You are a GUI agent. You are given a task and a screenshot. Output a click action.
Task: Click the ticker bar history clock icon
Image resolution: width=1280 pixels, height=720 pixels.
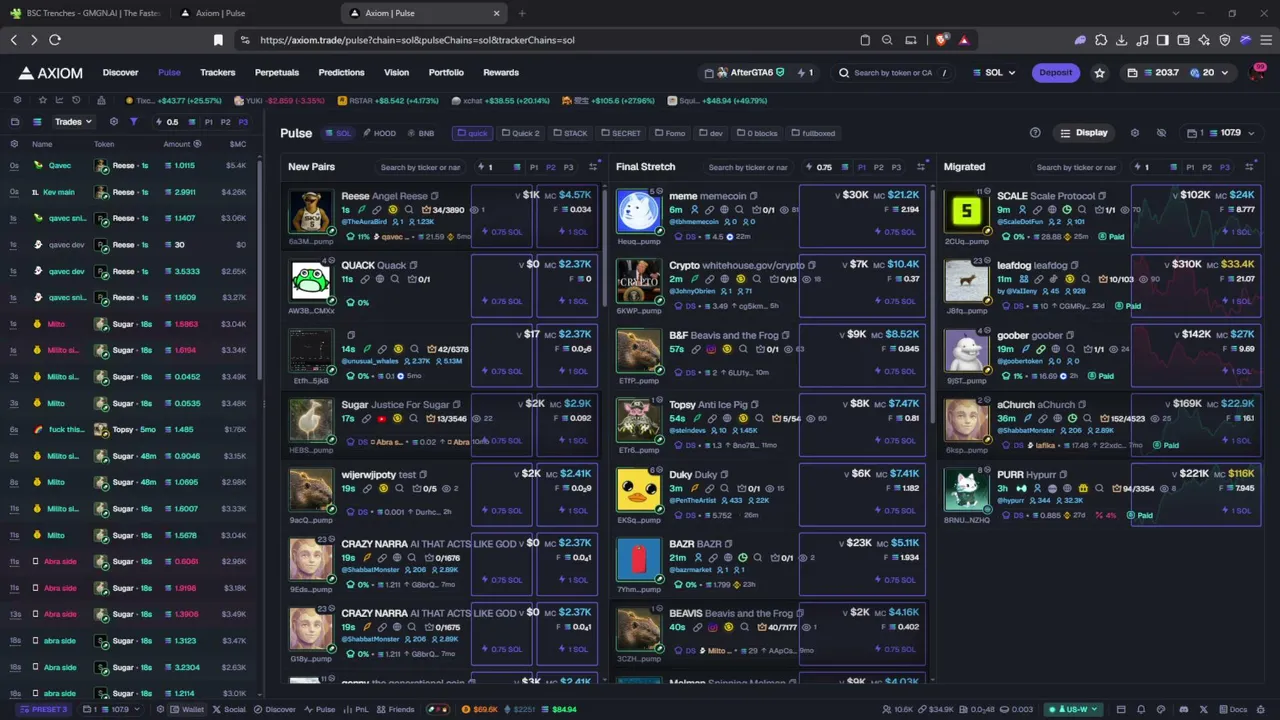click(76, 100)
